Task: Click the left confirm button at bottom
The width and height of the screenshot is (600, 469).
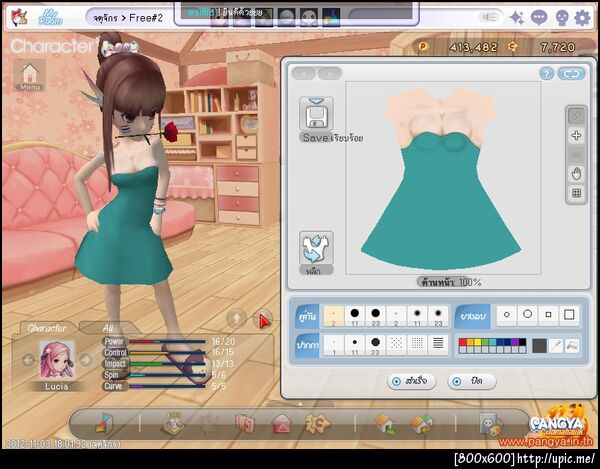Action: [x=412, y=381]
